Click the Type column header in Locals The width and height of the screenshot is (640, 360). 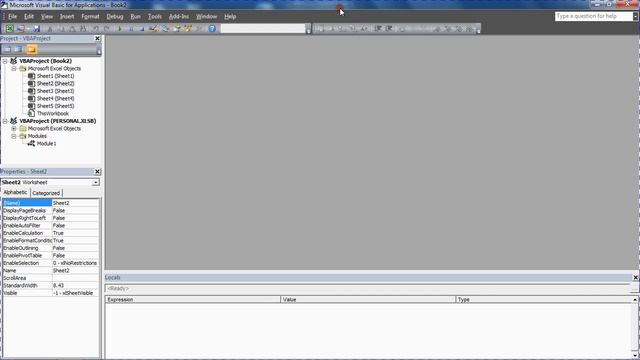544,300
